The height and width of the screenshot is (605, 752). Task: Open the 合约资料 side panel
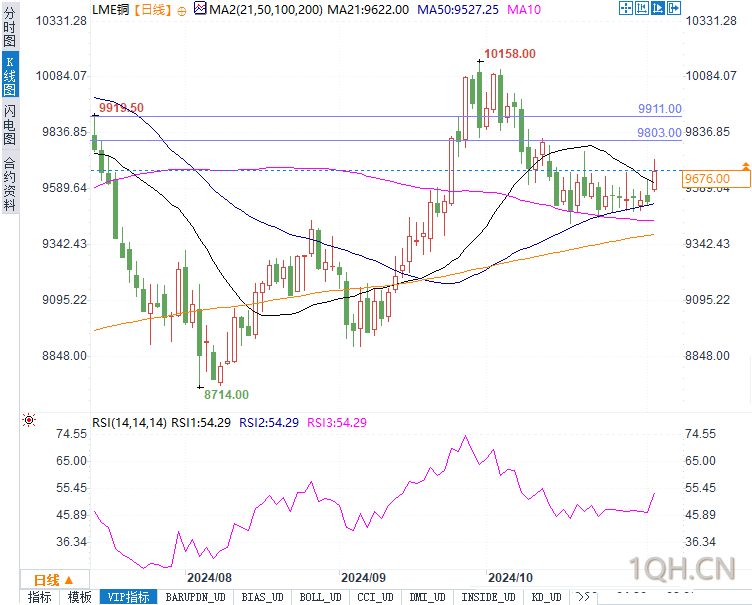coord(10,184)
